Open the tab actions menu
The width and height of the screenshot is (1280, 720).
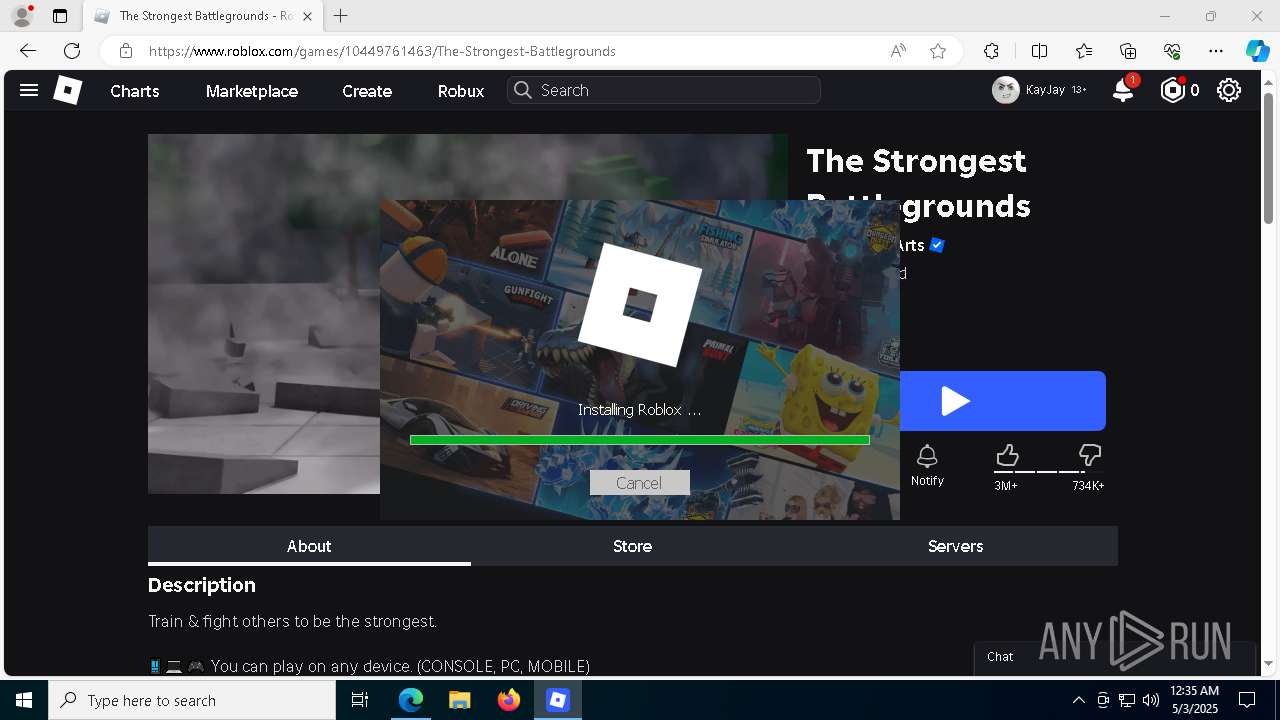pyautogui.click(x=60, y=16)
